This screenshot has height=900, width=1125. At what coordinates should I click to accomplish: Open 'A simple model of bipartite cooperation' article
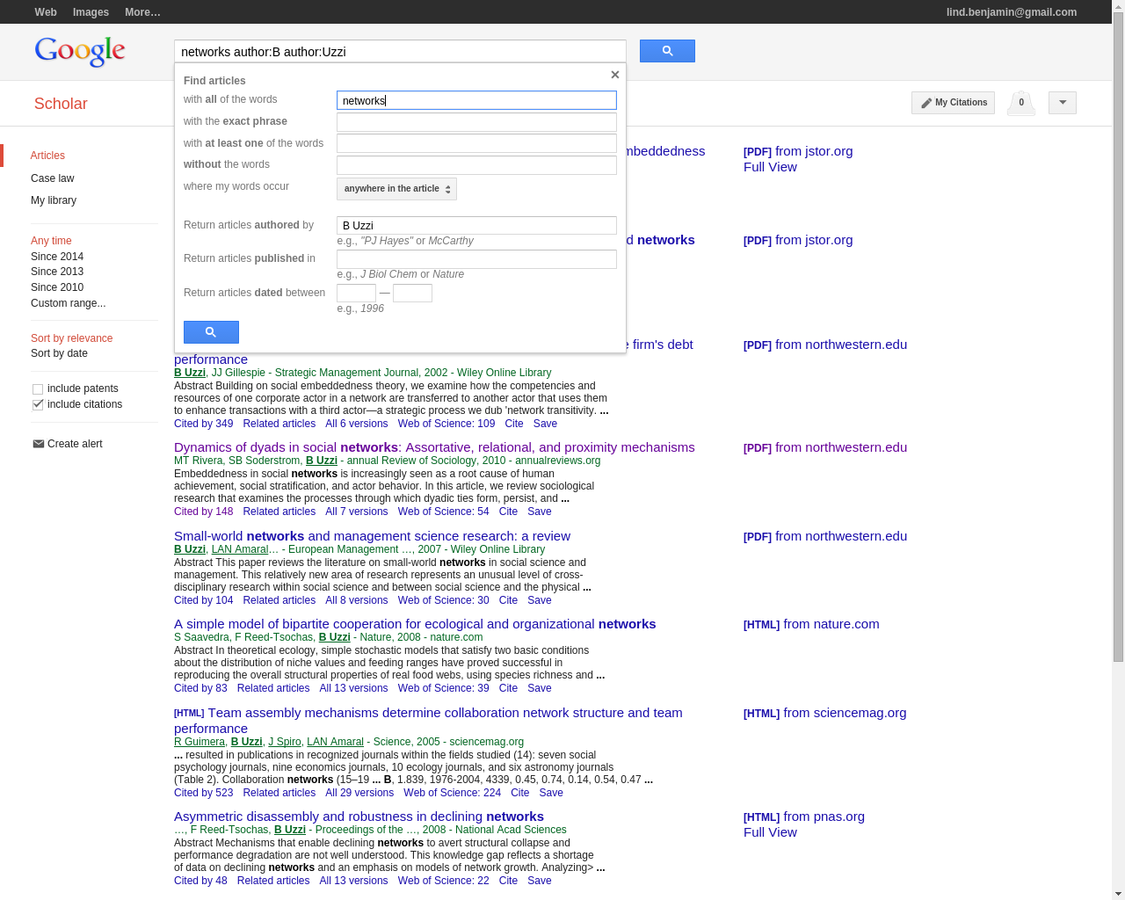(x=415, y=624)
